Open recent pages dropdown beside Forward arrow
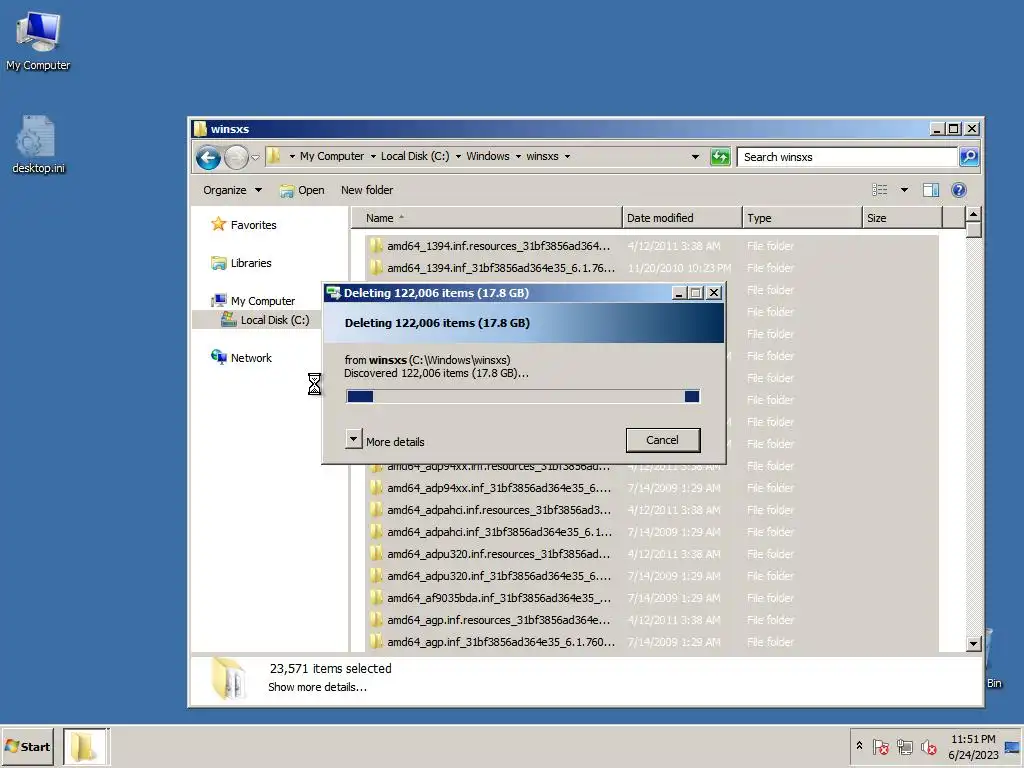The image size is (1024, 768). coord(255,157)
